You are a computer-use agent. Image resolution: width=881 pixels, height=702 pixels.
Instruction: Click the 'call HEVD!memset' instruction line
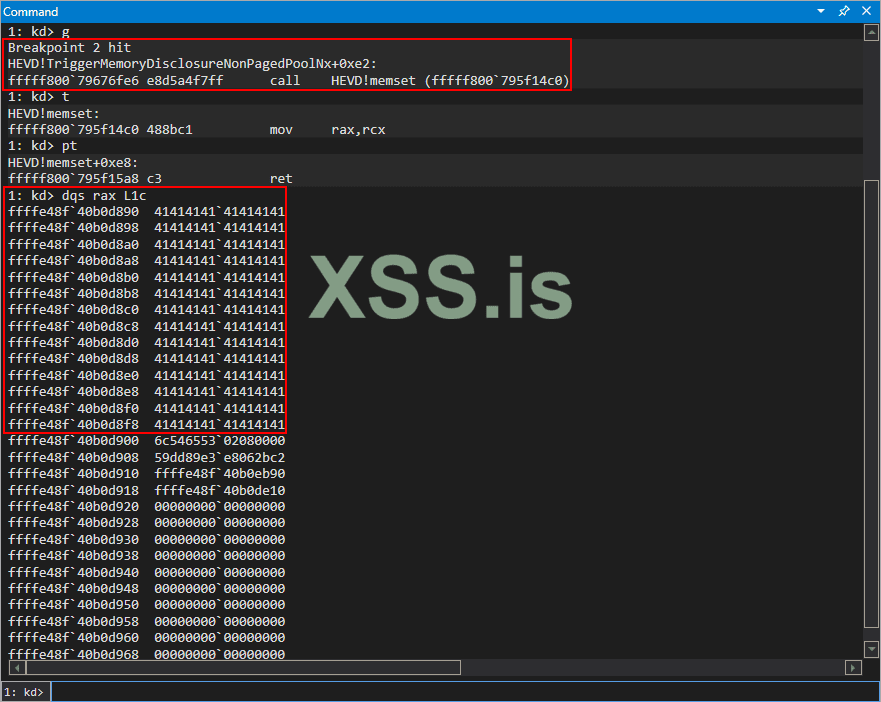tap(288, 81)
